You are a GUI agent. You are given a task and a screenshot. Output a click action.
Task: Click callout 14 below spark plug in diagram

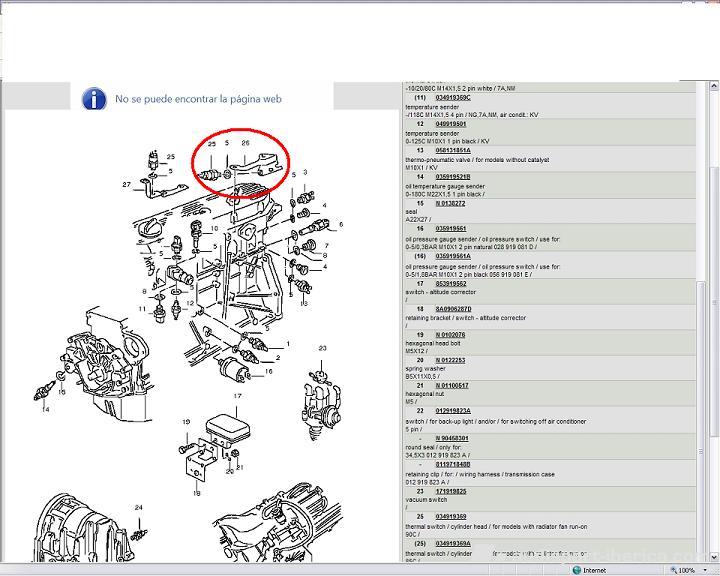click(45, 409)
